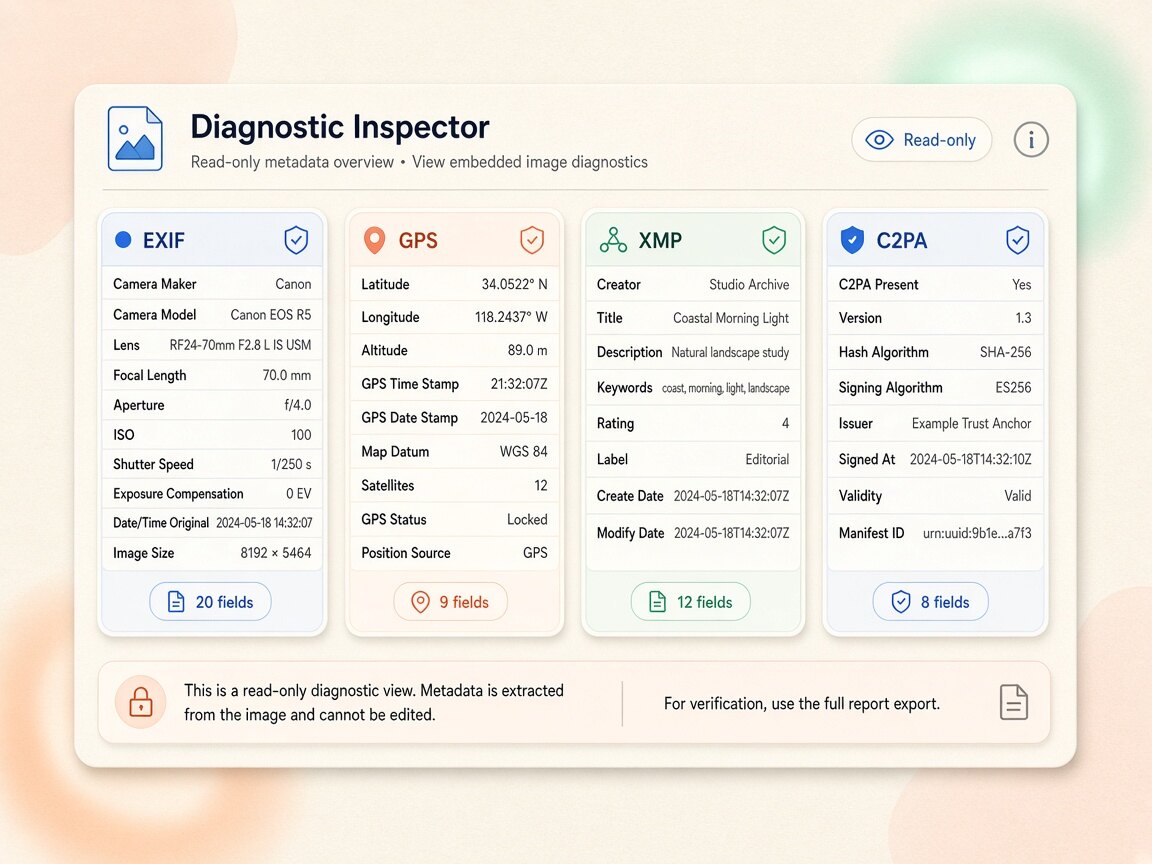Screen dimensions: 1152x864
Task: Open the info icon in the header
Action: point(1031,140)
